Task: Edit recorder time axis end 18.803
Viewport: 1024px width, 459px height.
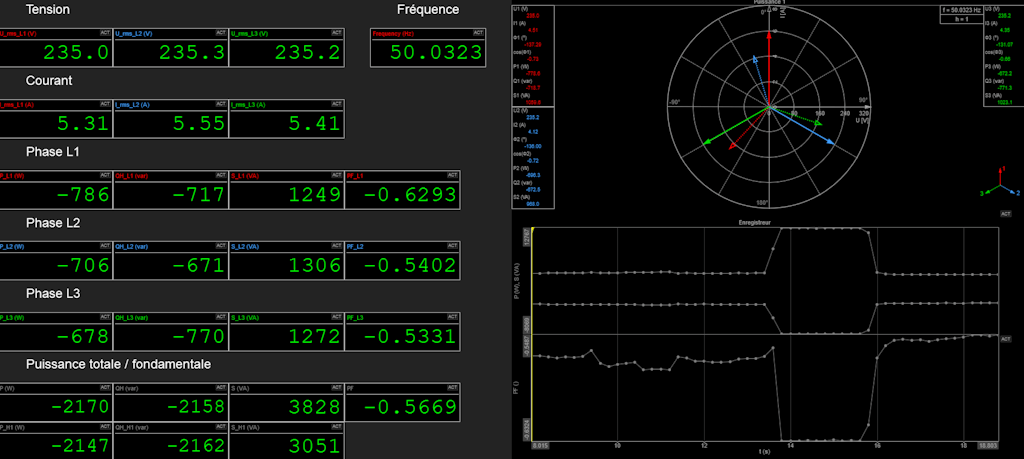Action: (x=990, y=446)
